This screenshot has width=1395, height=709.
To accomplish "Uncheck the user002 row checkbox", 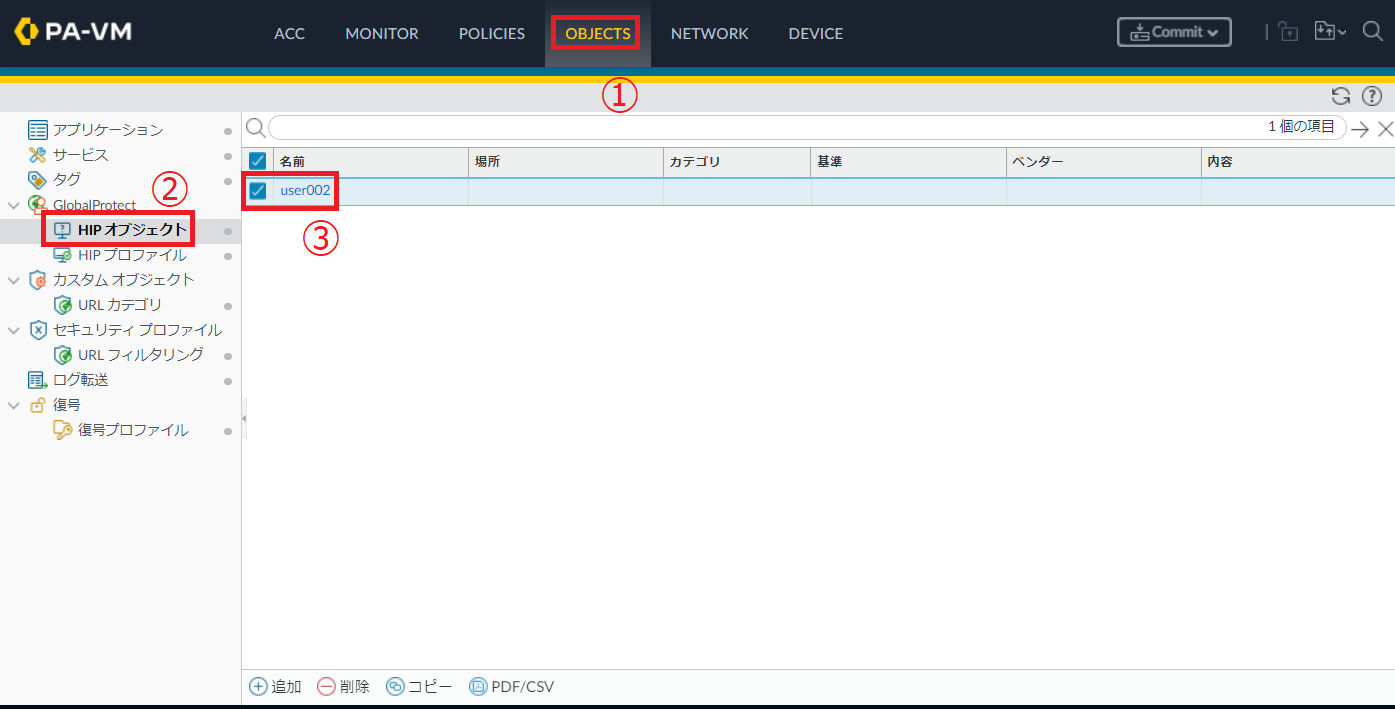I will (x=257, y=191).
